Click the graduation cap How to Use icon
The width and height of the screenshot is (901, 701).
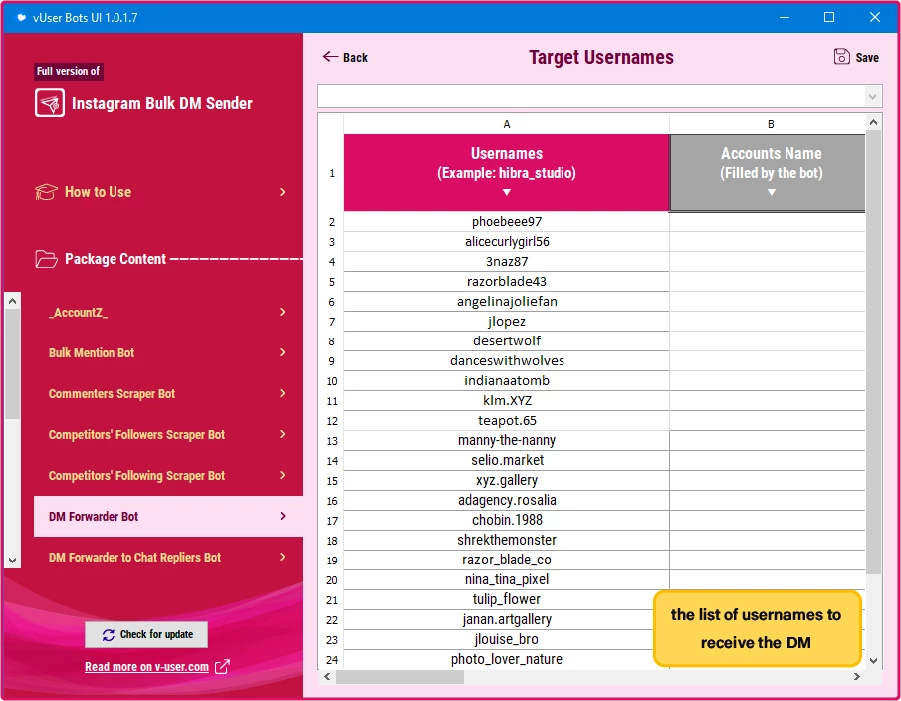(x=46, y=192)
